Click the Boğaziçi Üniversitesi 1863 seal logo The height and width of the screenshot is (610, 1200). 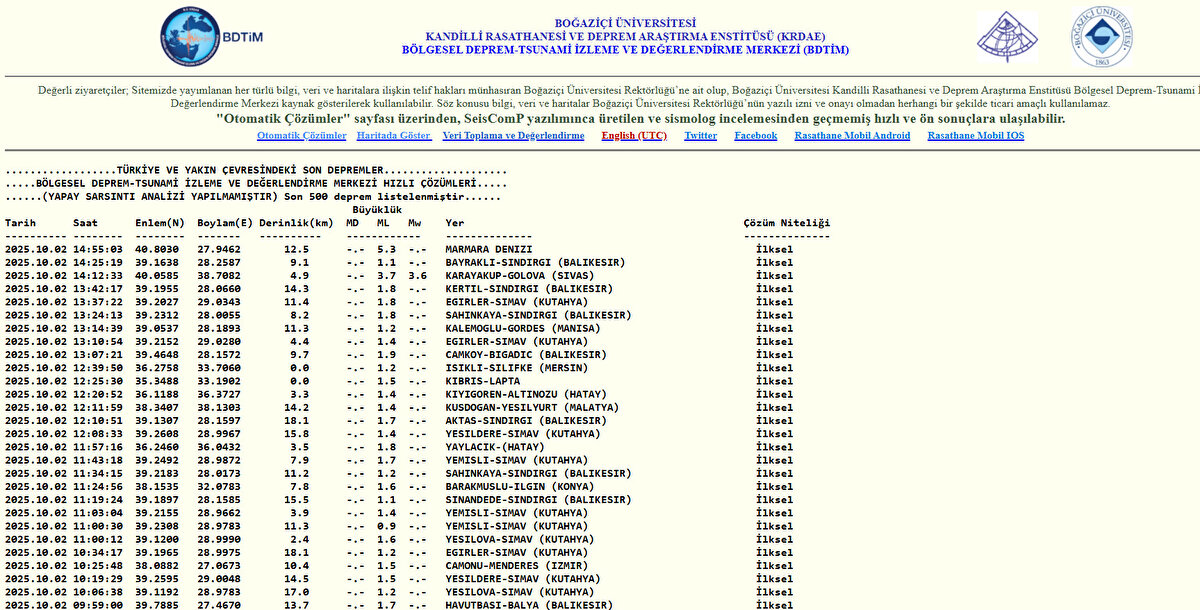(x=1102, y=37)
